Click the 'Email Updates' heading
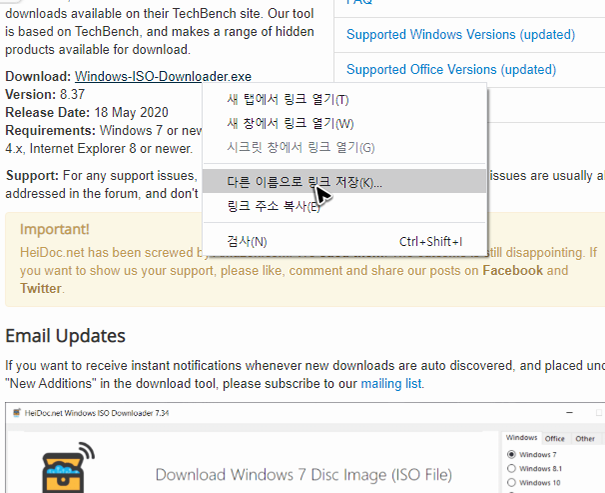The width and height of the screenshot is (605, 493). click(x=65, y=336)
